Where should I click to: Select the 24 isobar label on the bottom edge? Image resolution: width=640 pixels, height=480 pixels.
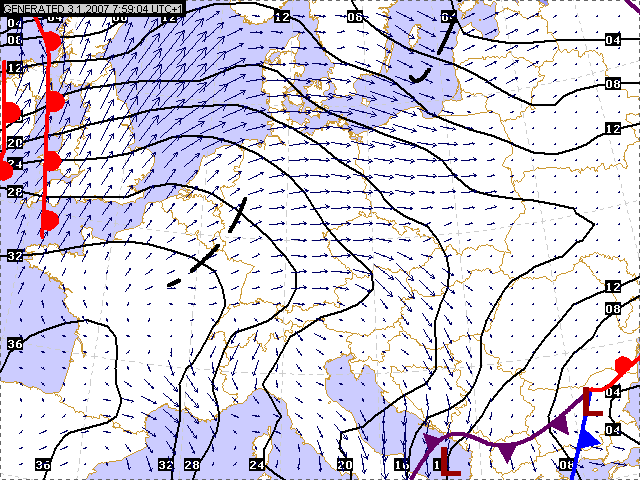point(257,465)
